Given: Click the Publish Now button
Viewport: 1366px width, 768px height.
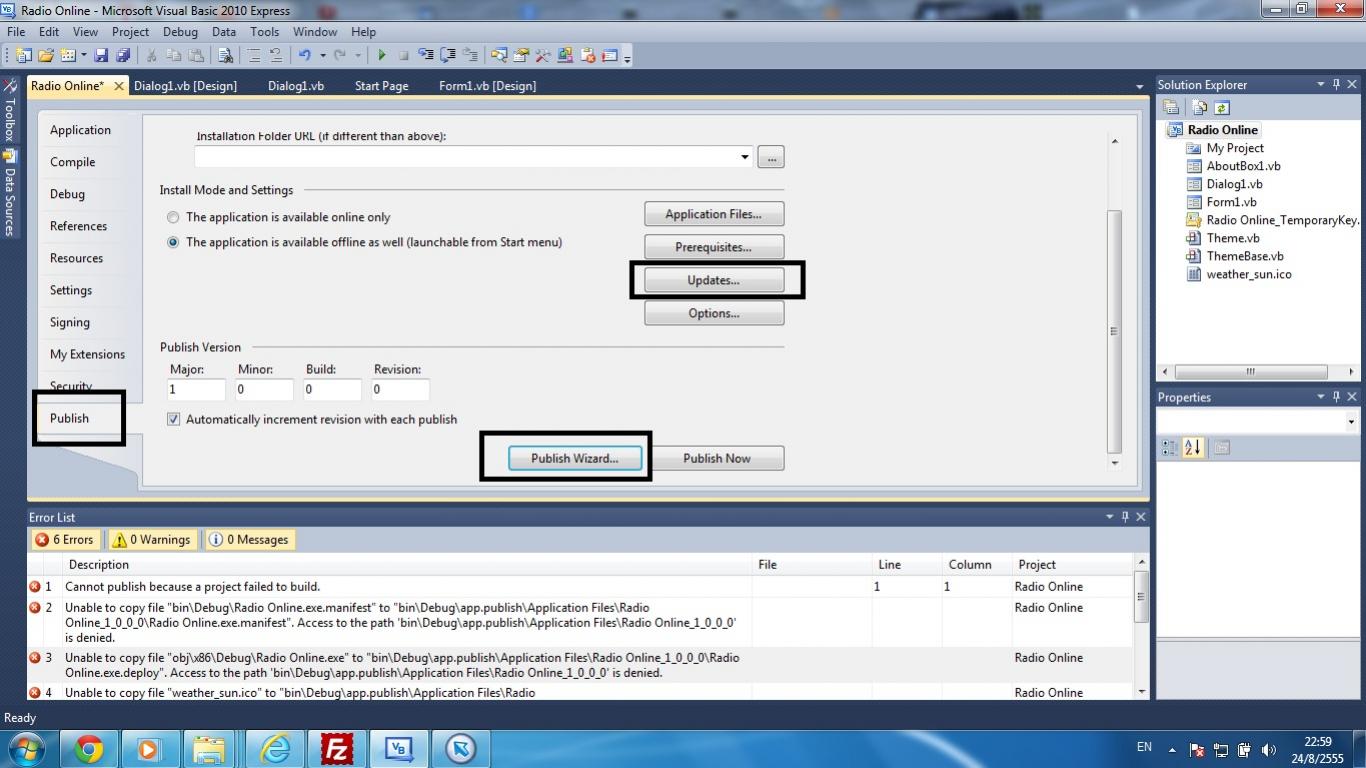Looking at the screenshot, I should click(717, 458).
